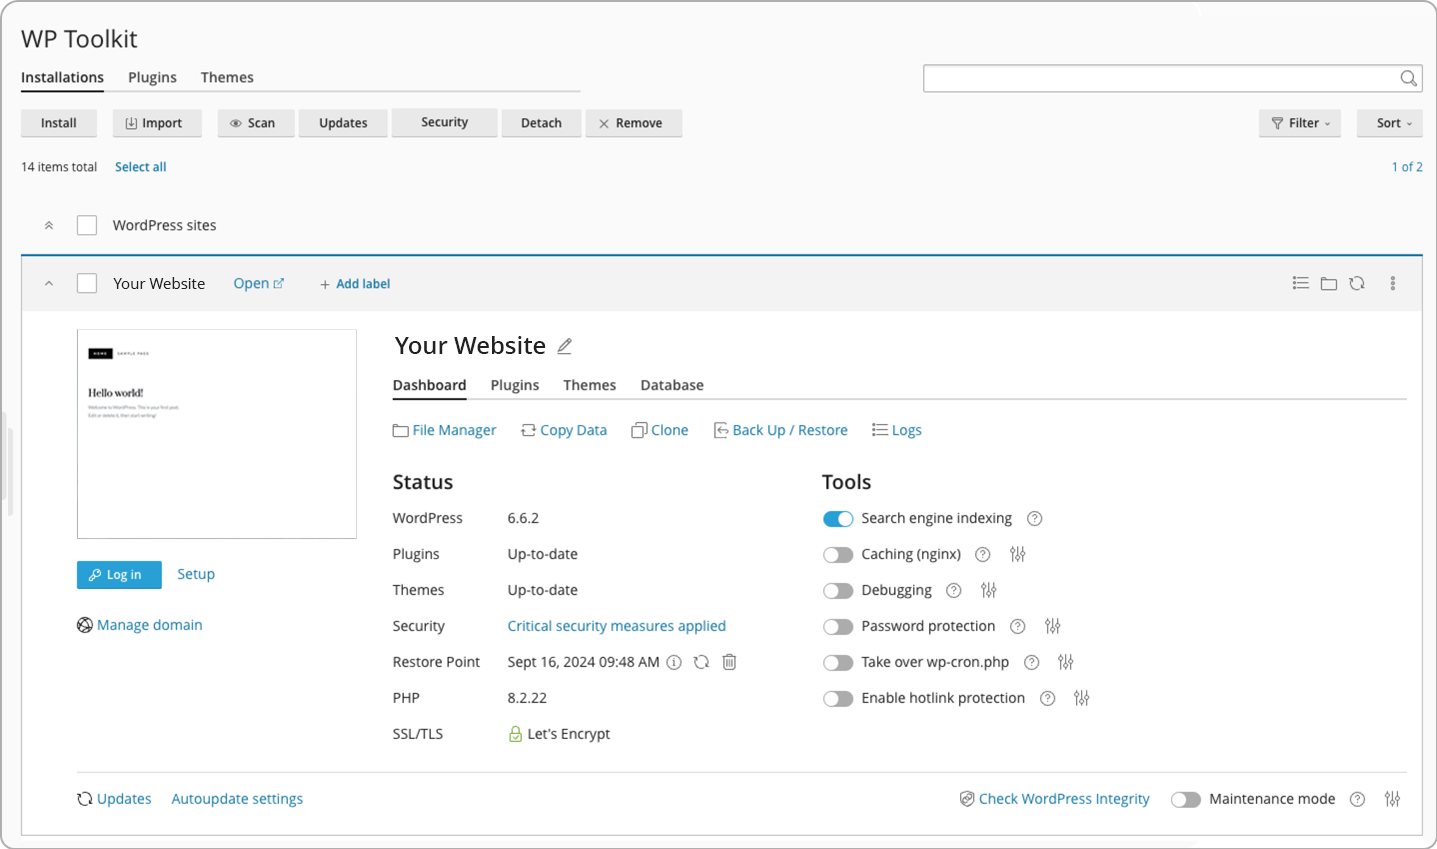This screenshot has height=849, width=1437.
Task: Open the site's Database tab
Action: pyautogui.click(x=672, y=385)
